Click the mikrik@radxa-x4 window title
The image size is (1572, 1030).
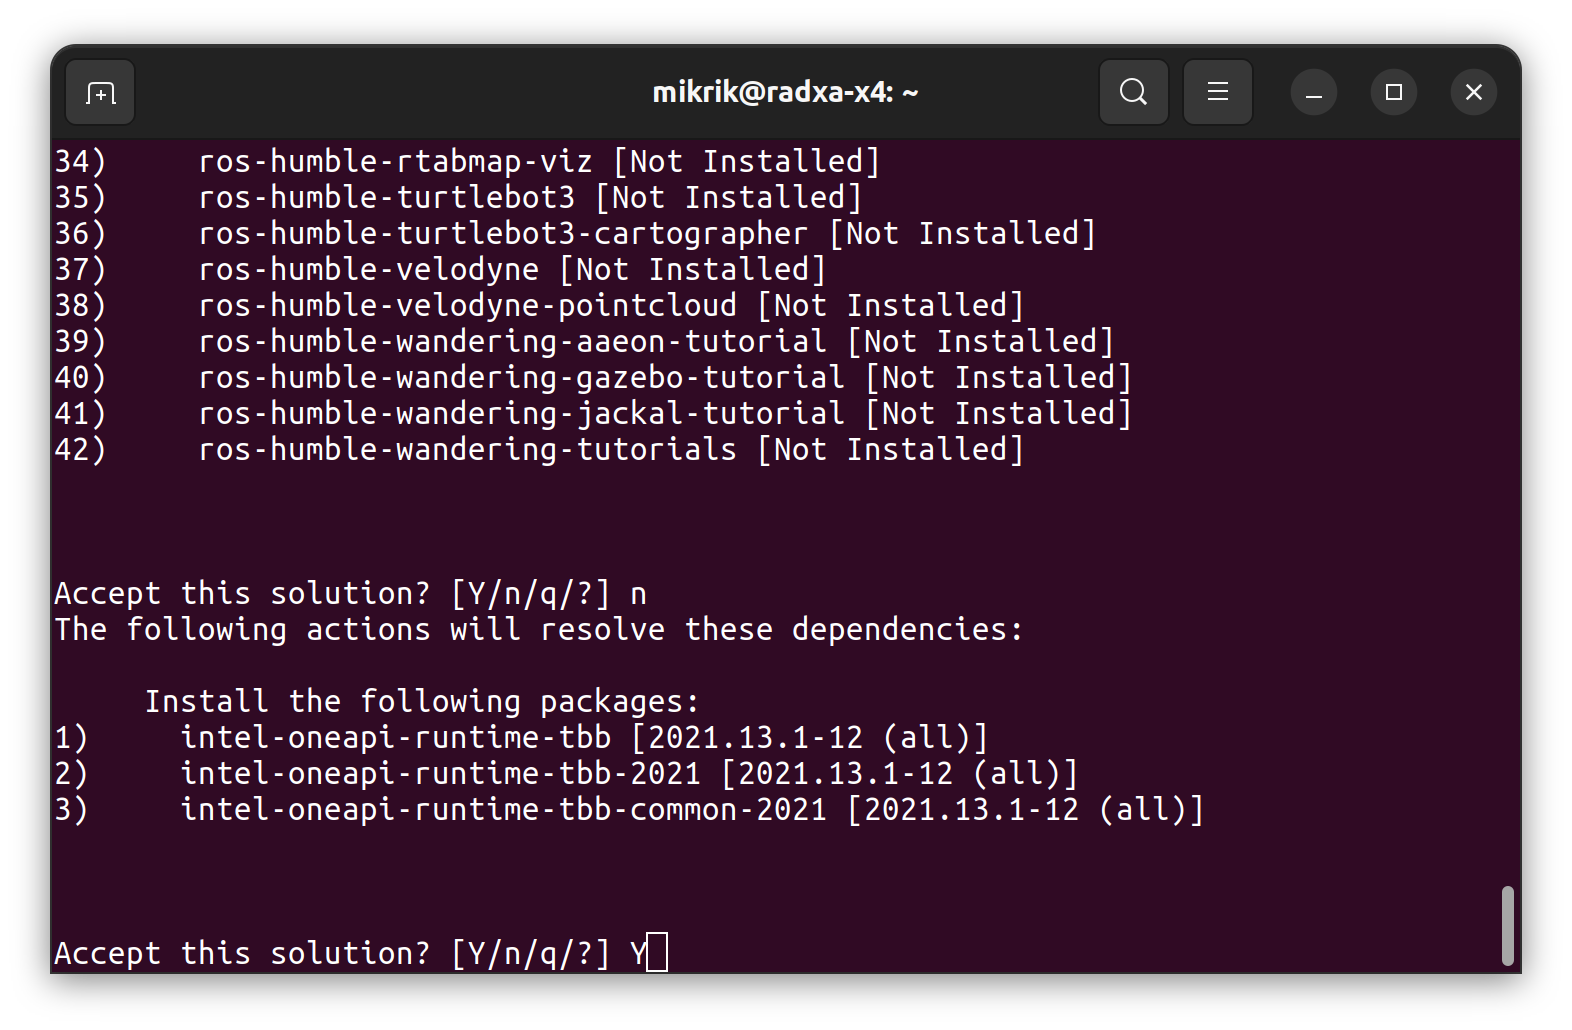pyautogui.click(x=785, y=93)
